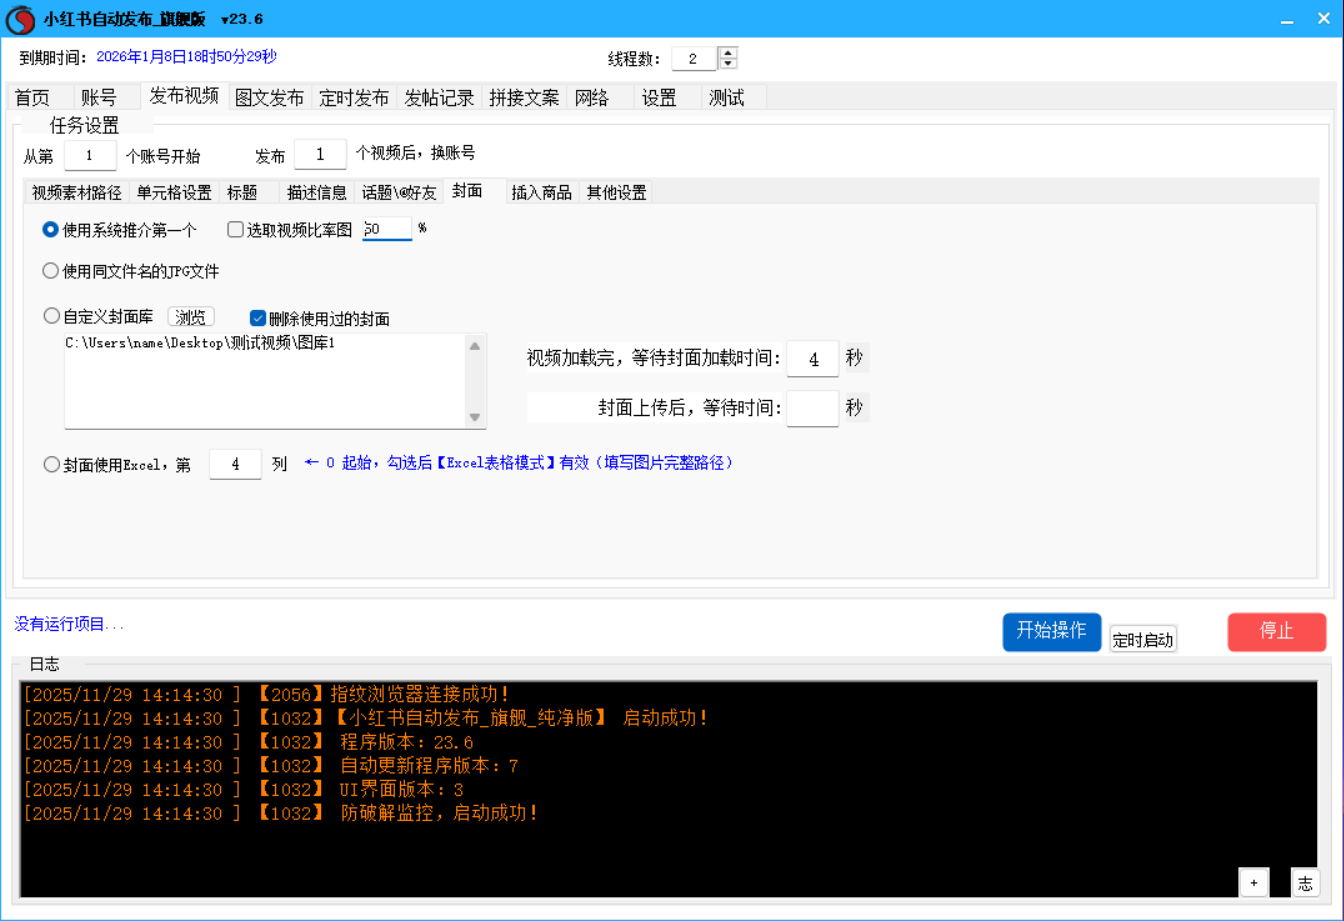The width and height of the screenshot is (1344, 921).
Task: Enable 选取视频比率图 checkbox
Action: (x=236, y=230)
